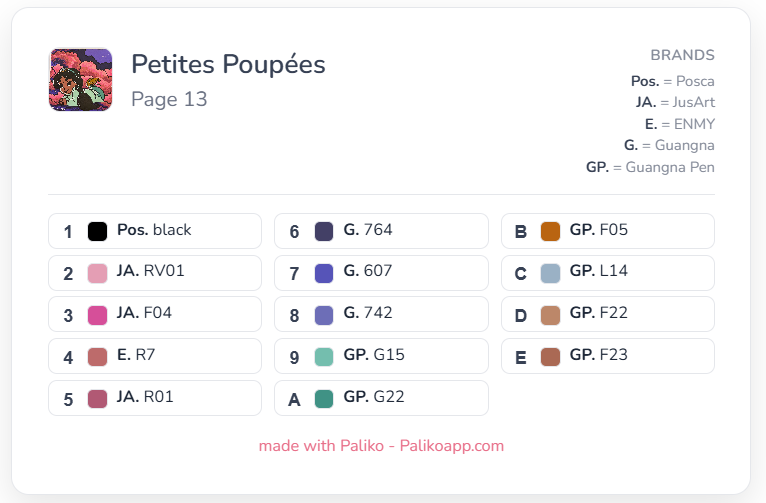Select the GP. F05 orange swatch
This screenshot has width=766, height=503.
click(550, 231)
